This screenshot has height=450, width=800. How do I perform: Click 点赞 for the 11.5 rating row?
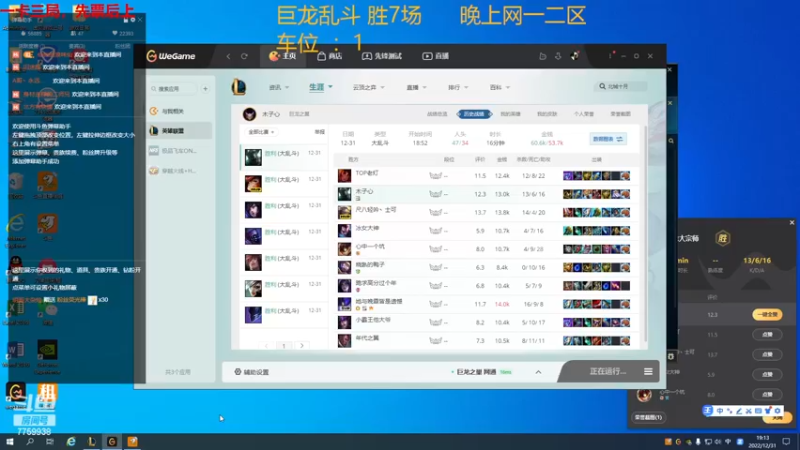pos(767,334)
